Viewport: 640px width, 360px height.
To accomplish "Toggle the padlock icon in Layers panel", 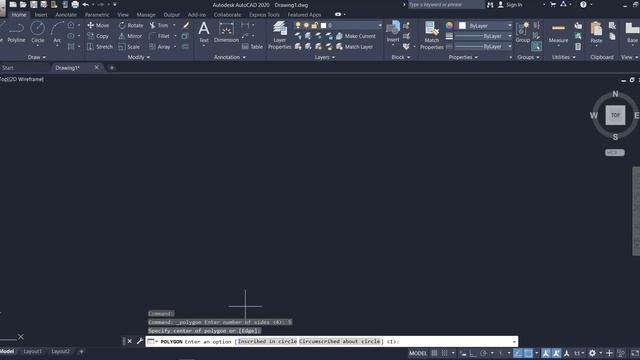I will coord(315,25).
